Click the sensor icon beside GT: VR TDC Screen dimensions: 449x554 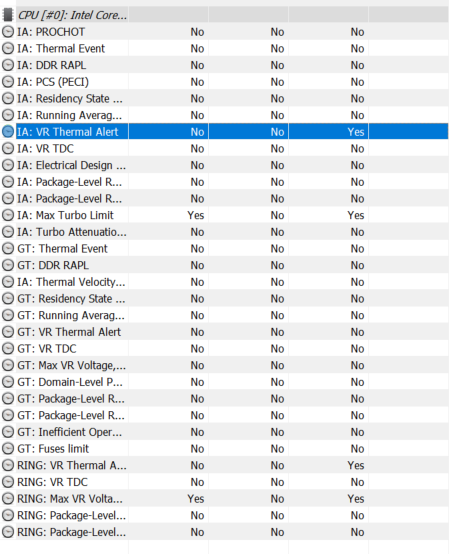click(8, 348)
